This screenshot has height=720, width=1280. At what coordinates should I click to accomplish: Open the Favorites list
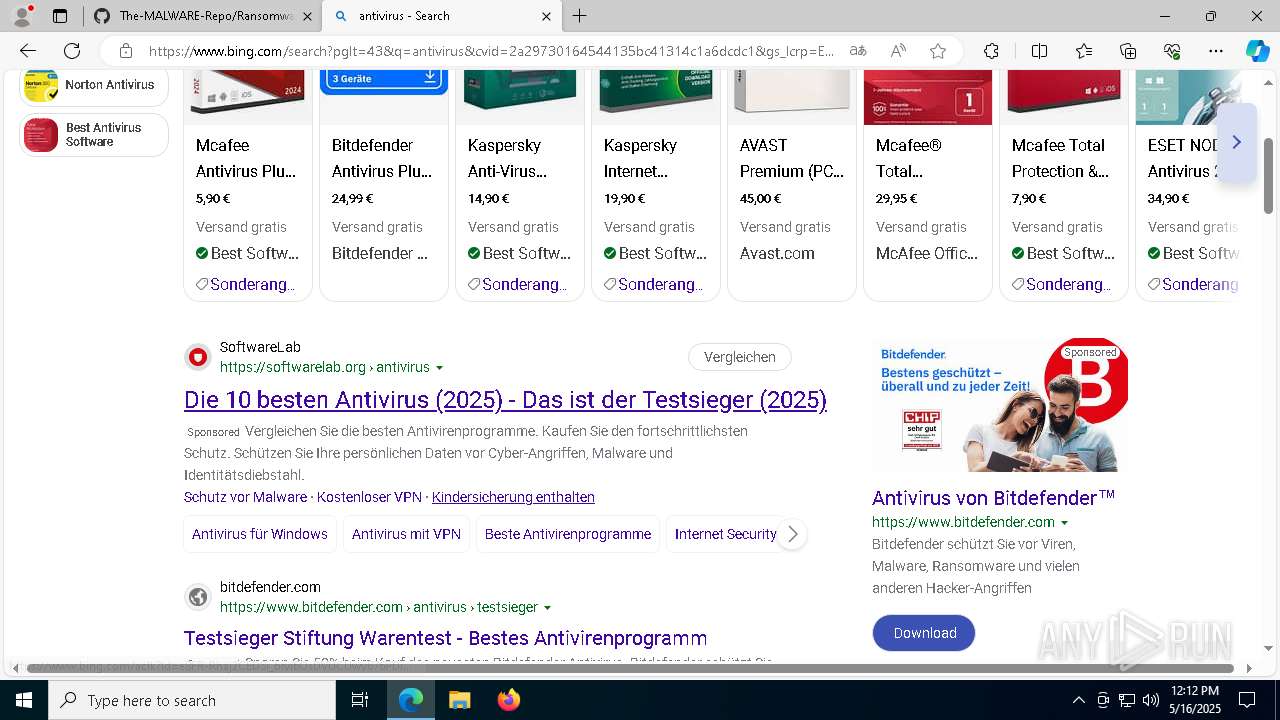pos(1084,51)
